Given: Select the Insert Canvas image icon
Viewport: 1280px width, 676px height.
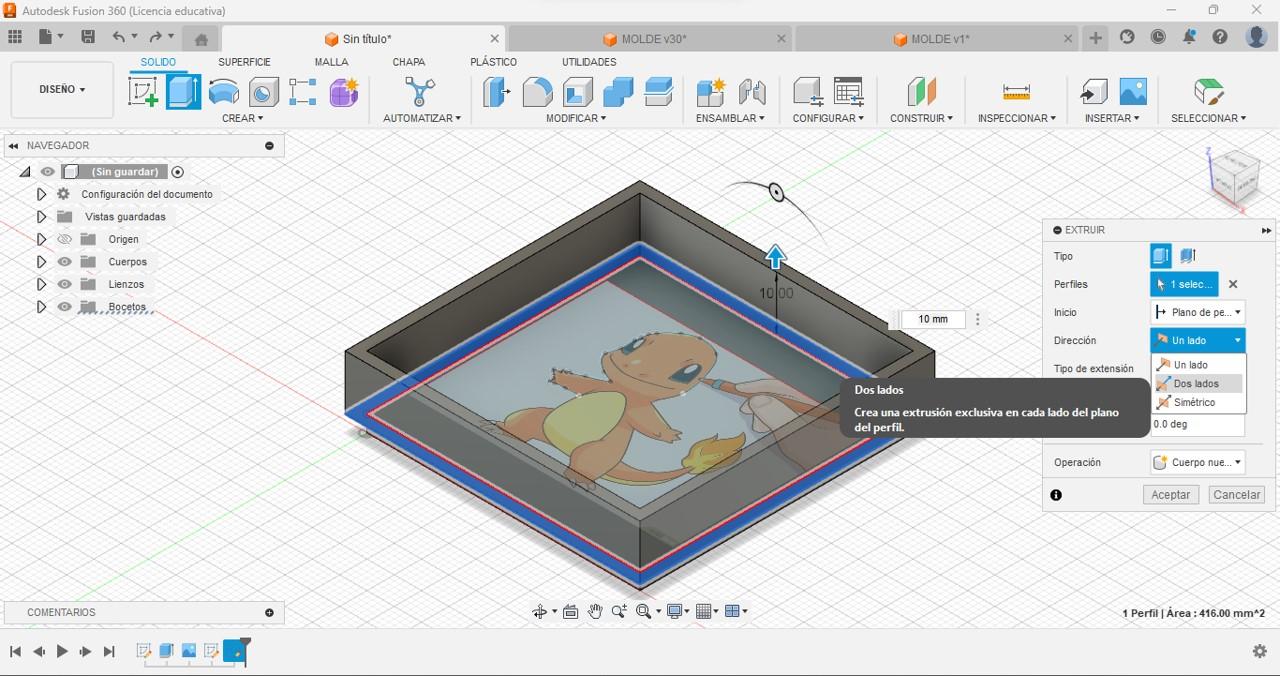Looking at the screenshot, I should coord(1133,92).
